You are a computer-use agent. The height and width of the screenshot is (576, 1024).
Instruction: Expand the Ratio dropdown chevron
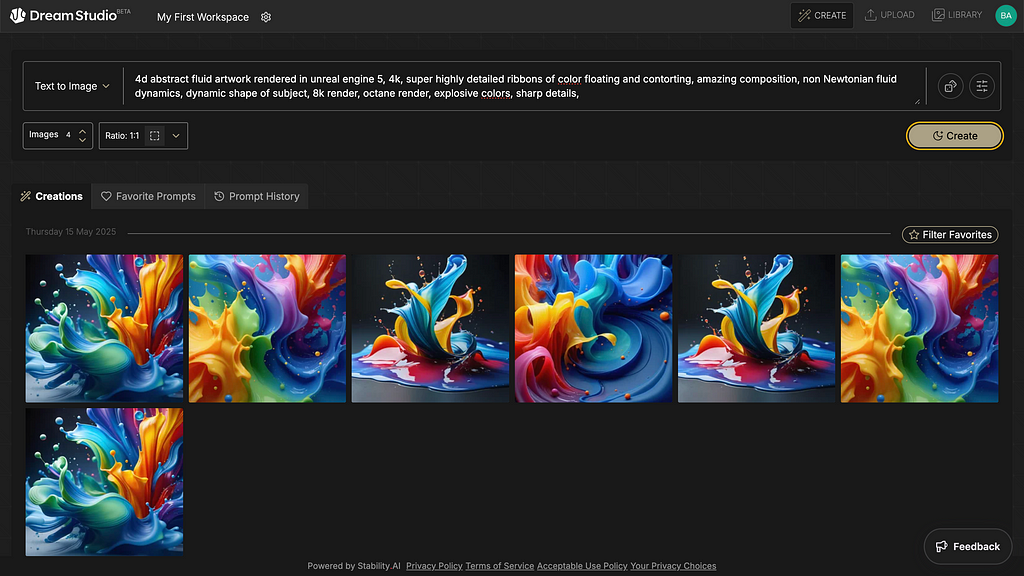pyautogui.click(x=176, y=136)
